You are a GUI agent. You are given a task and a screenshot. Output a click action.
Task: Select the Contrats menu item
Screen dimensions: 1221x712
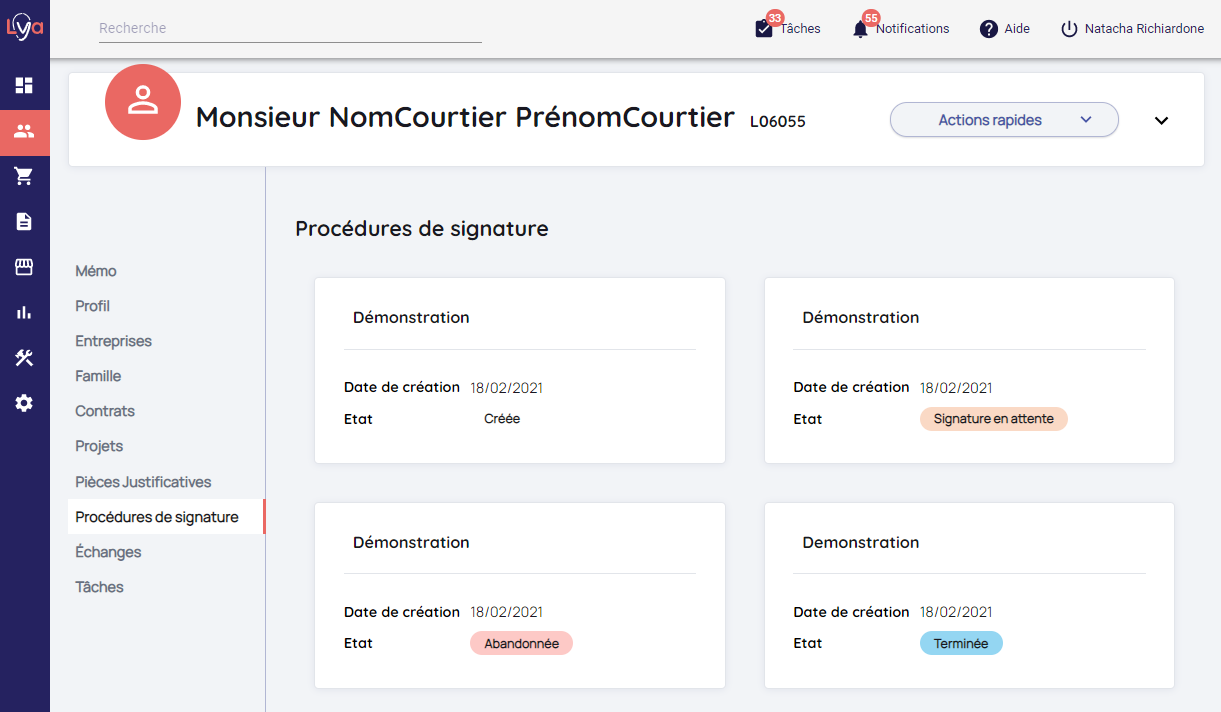[105, 411]
